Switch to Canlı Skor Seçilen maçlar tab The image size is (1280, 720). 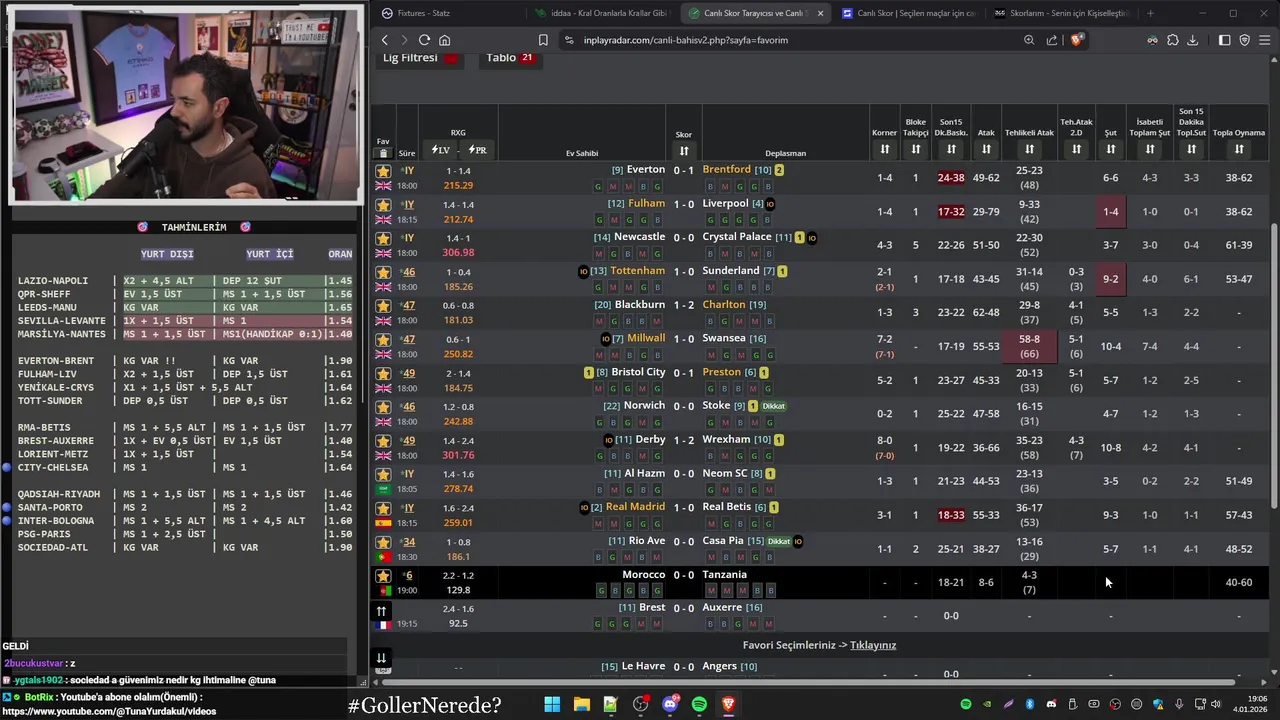[x=908, y=13]
